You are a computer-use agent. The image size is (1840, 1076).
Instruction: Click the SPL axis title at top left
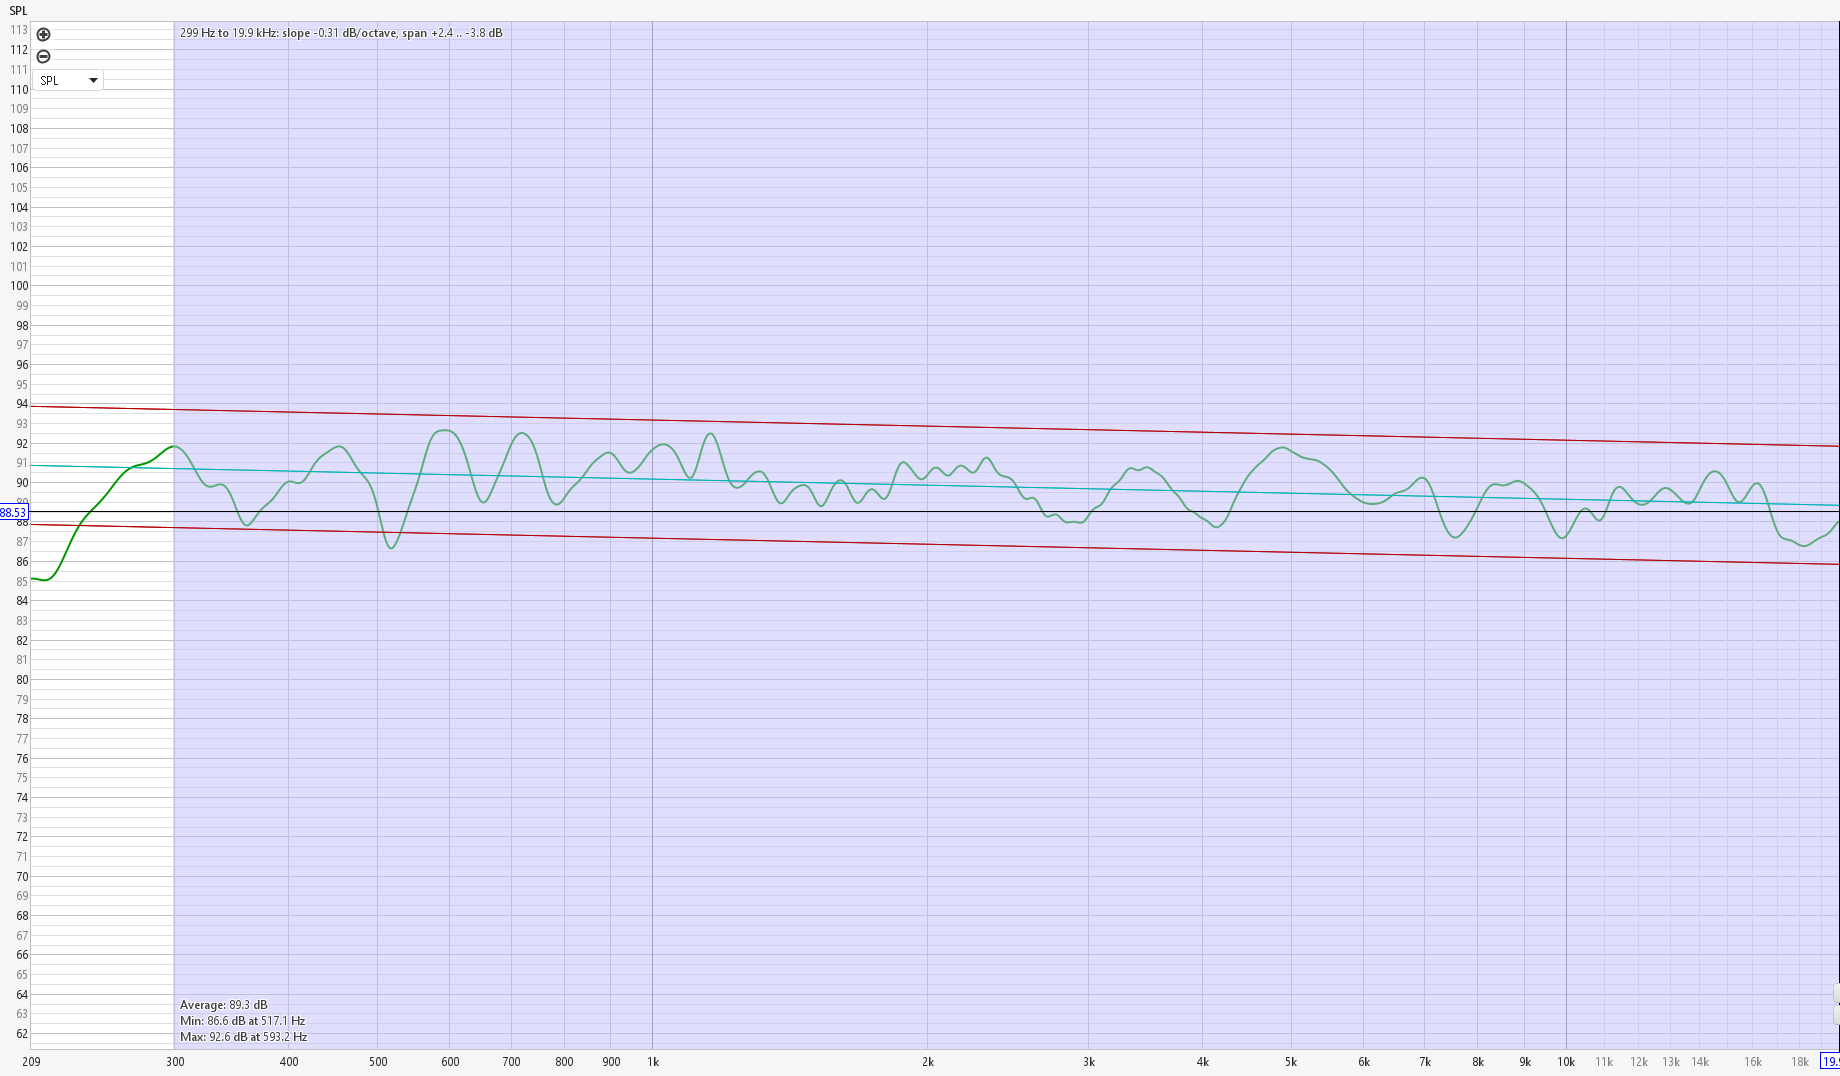pos(18,11)
